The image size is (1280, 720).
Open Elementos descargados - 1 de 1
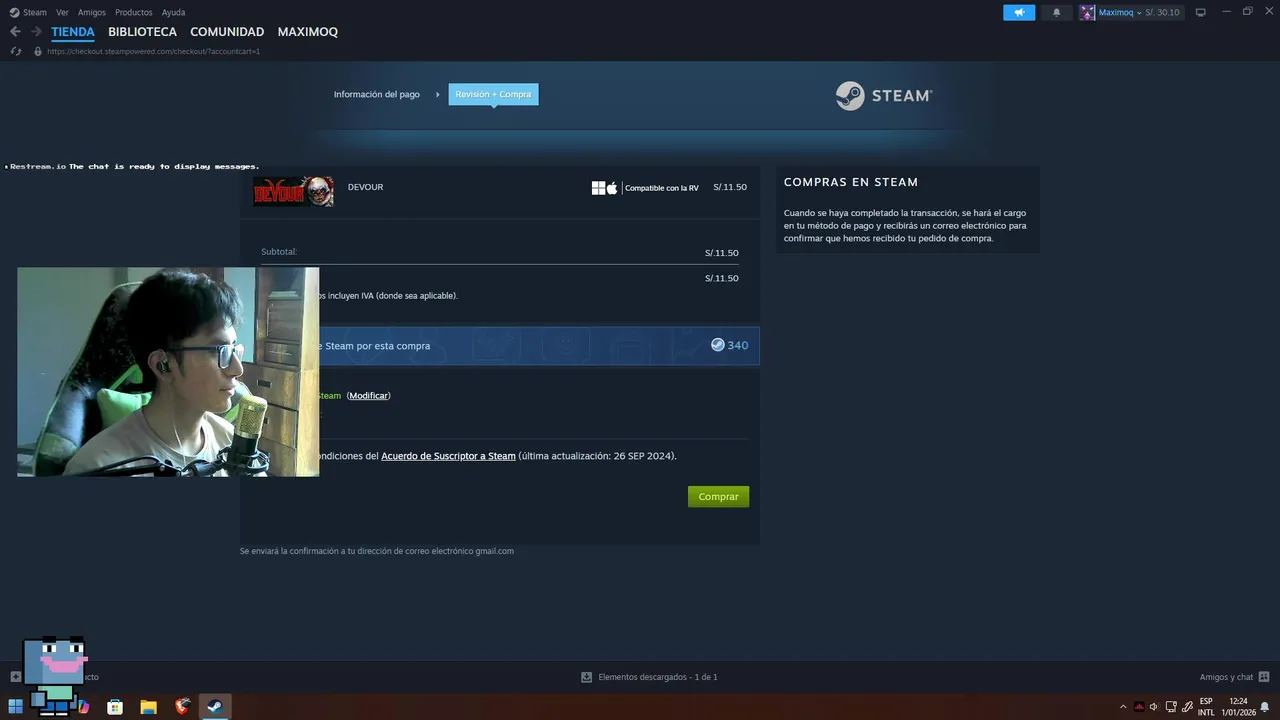[658, 677]
